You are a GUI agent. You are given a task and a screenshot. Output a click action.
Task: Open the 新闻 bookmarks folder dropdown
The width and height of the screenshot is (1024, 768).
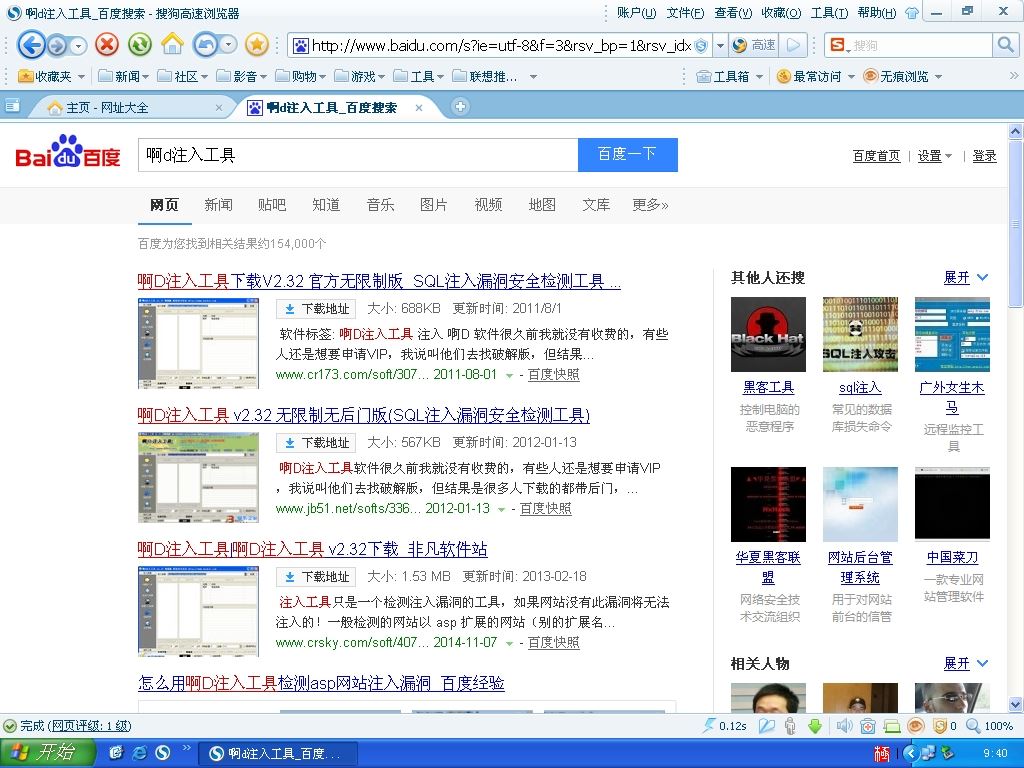point(123,76)
